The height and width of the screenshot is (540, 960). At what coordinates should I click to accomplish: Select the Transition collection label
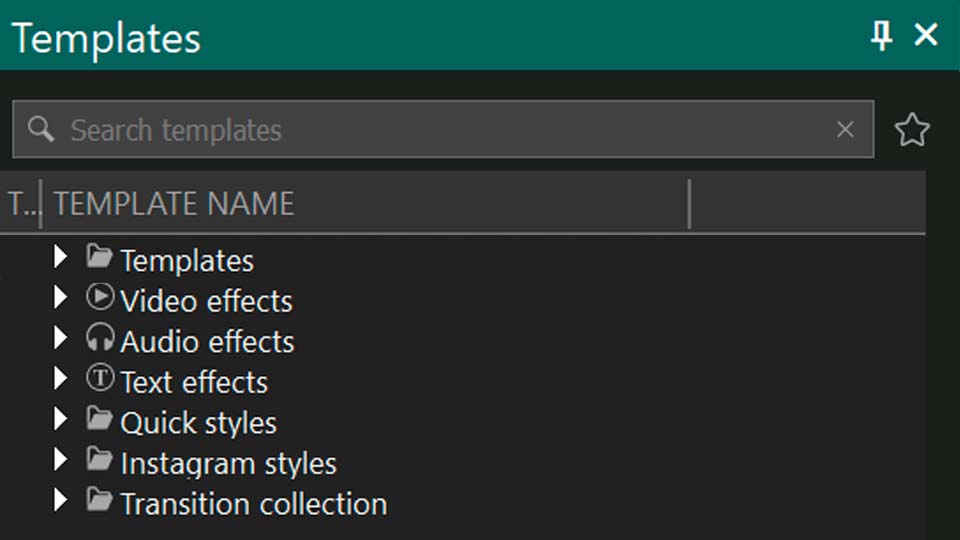pyautogui.click(x=253, y=504)
